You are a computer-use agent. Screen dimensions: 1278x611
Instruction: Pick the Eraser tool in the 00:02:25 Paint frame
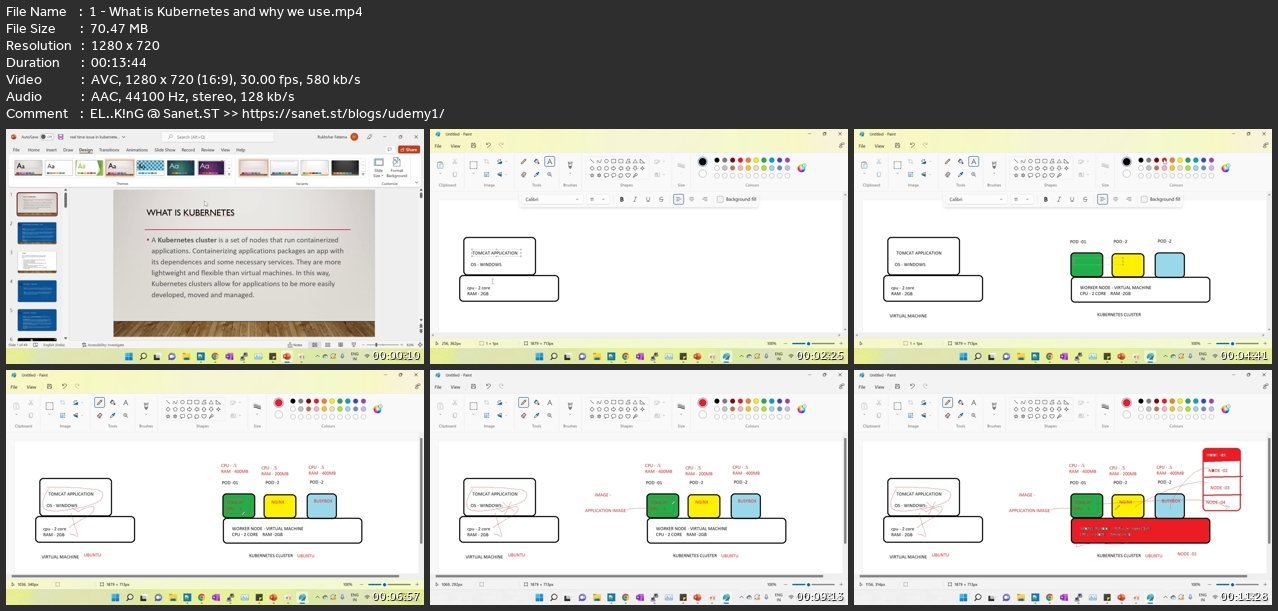pos(524,175)
